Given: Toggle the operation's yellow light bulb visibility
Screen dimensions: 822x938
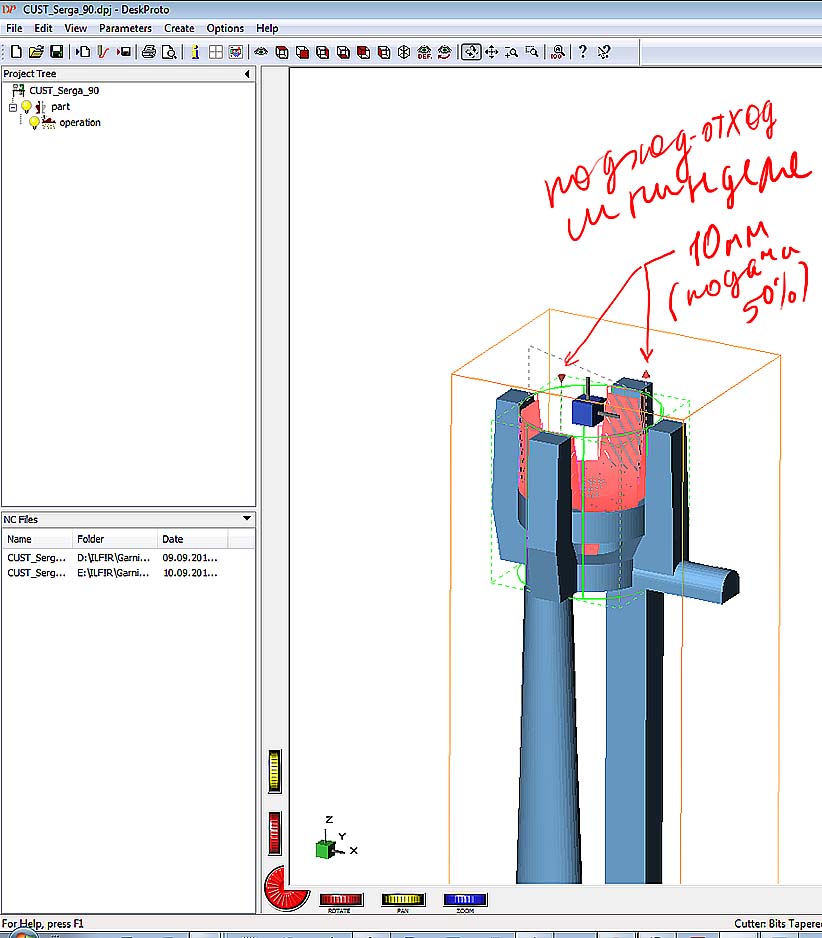Looking at the screenshot, I should click(x=34, y=123).
